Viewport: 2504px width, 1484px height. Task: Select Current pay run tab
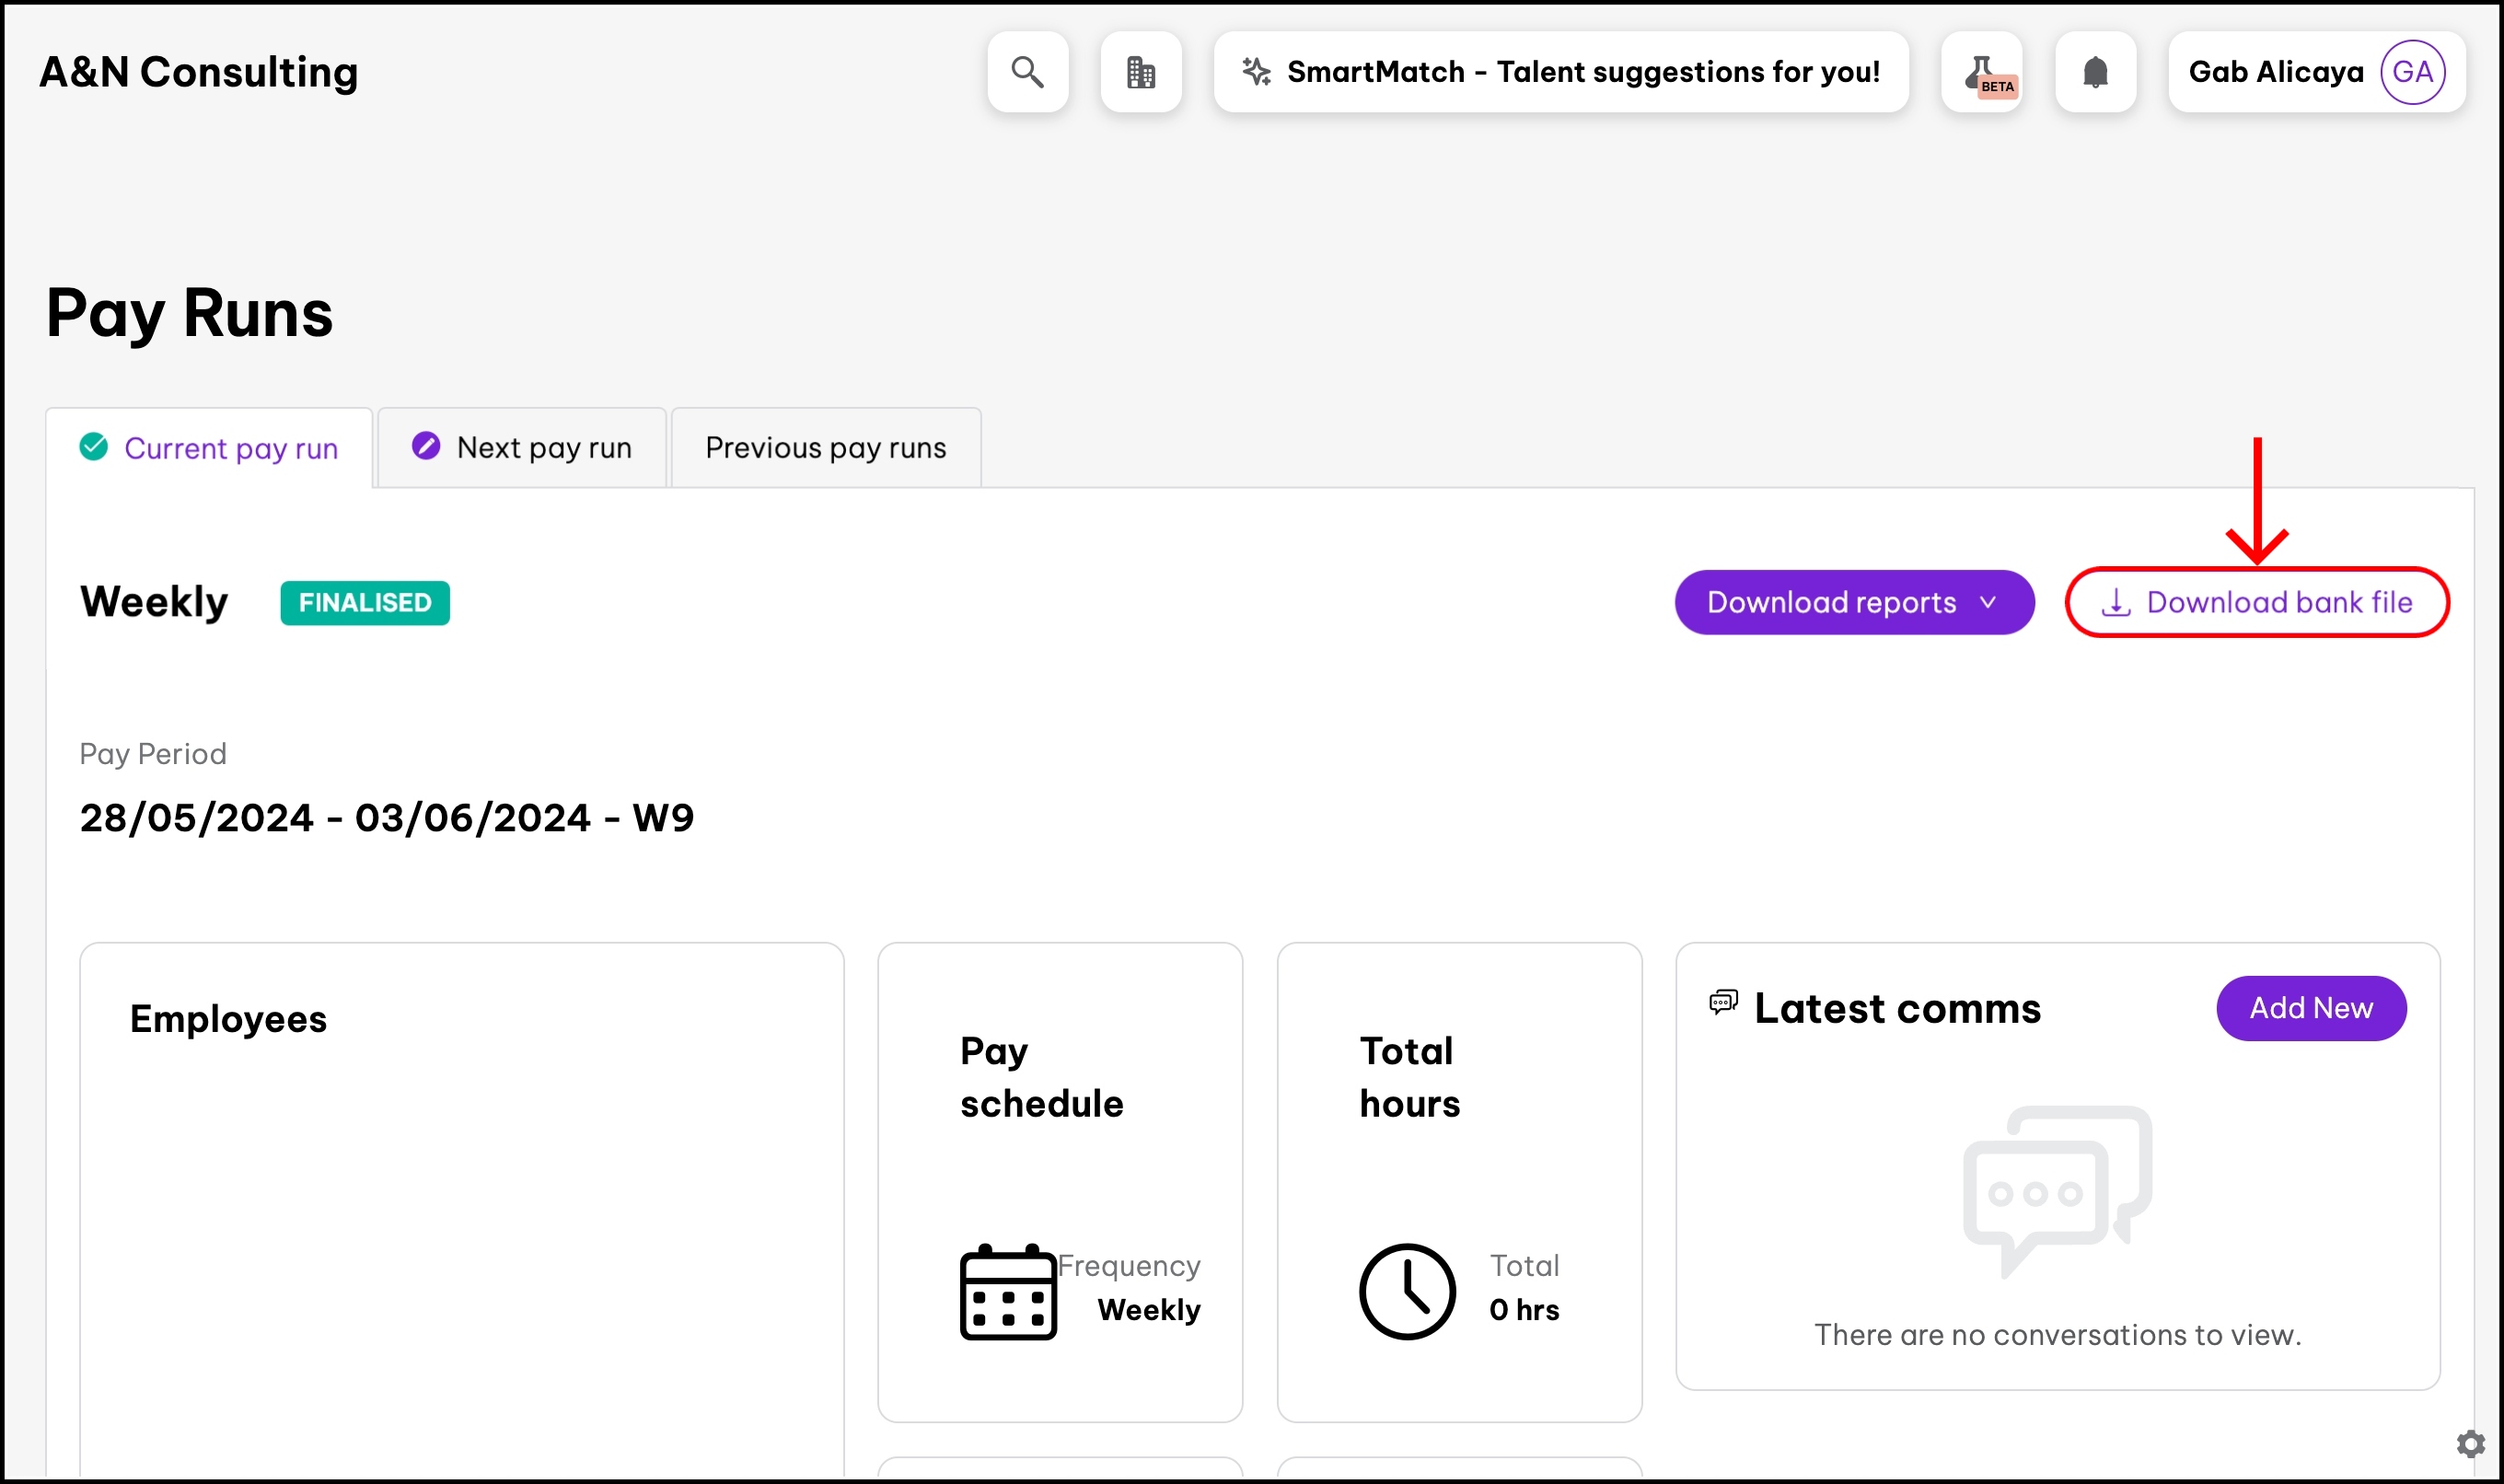pyautogui.click(x=209, y=448)
